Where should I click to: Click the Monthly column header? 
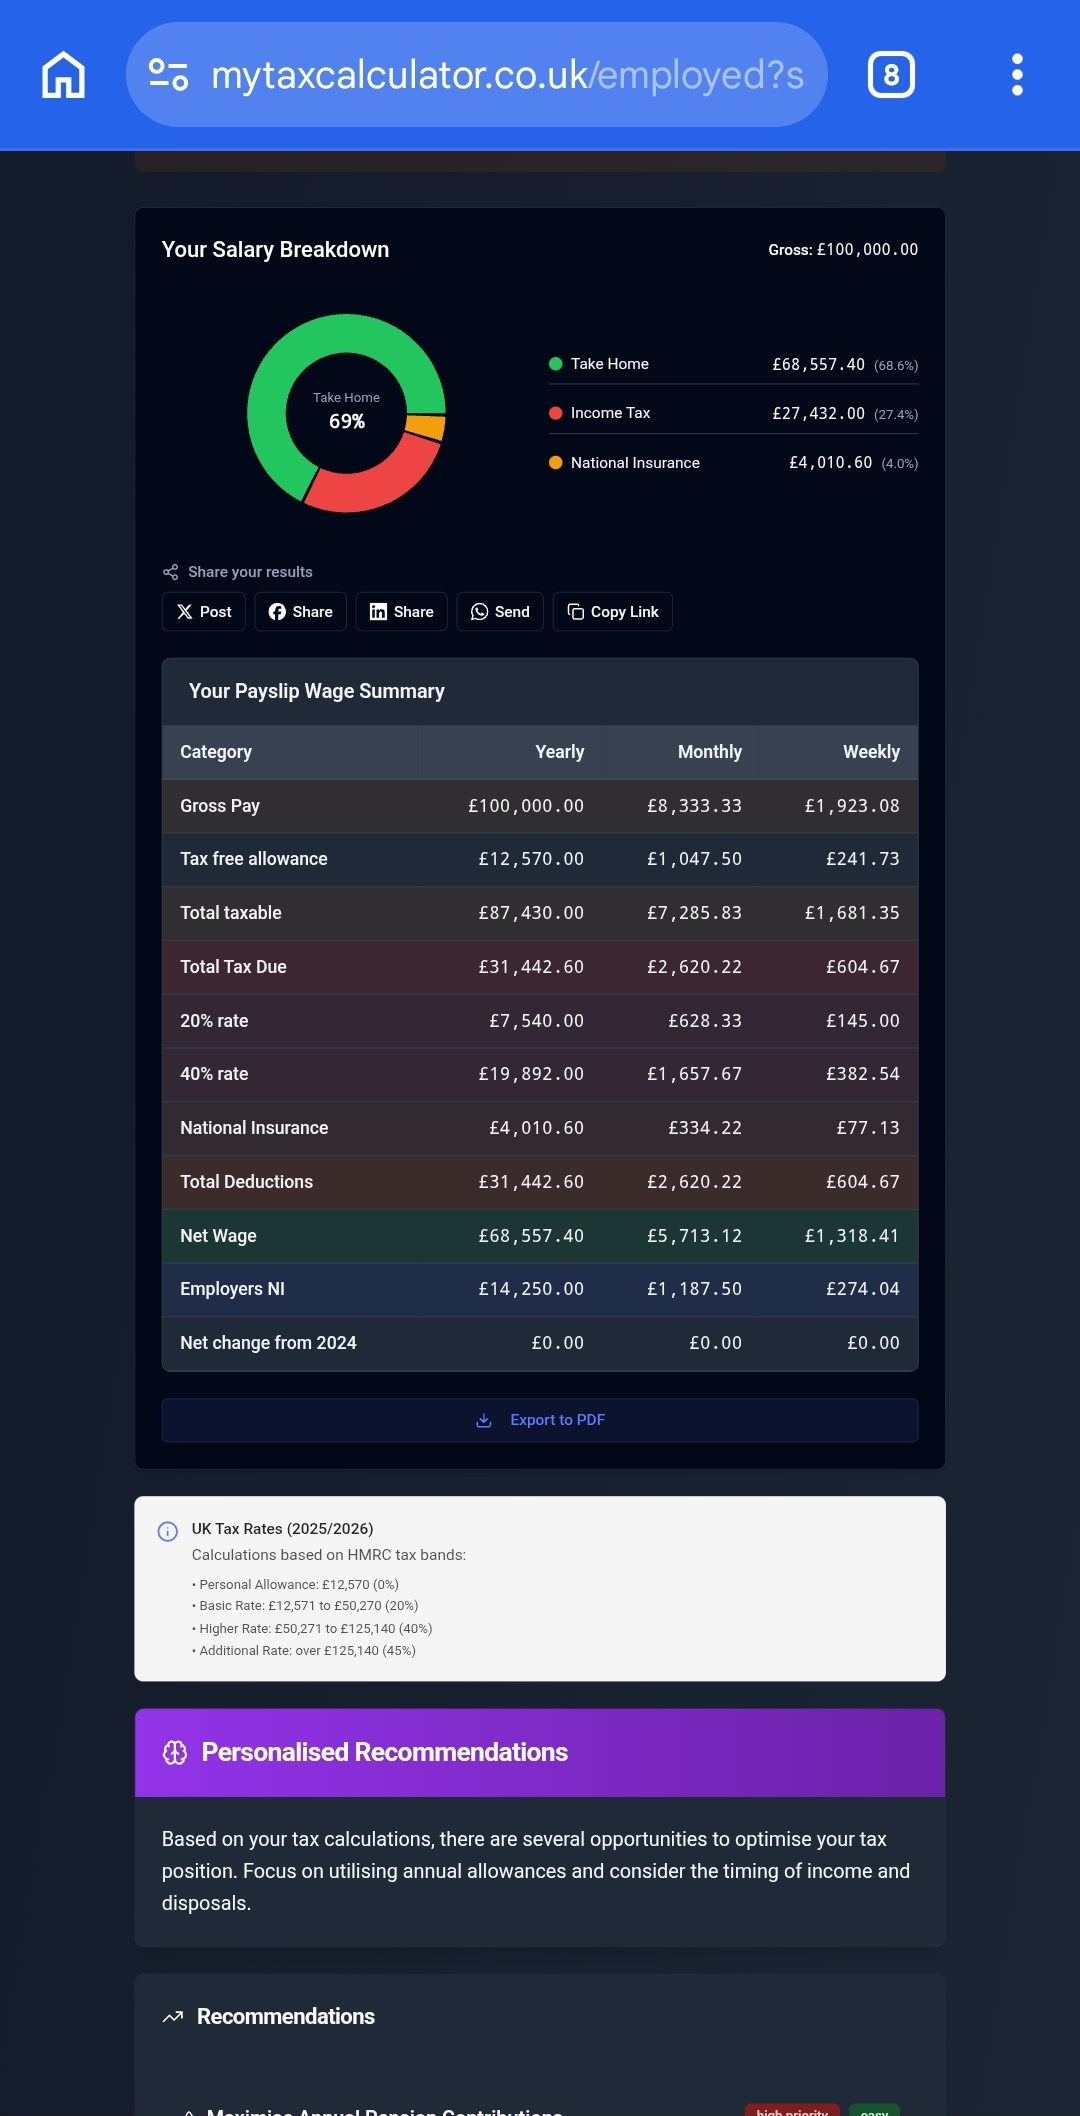710,752
